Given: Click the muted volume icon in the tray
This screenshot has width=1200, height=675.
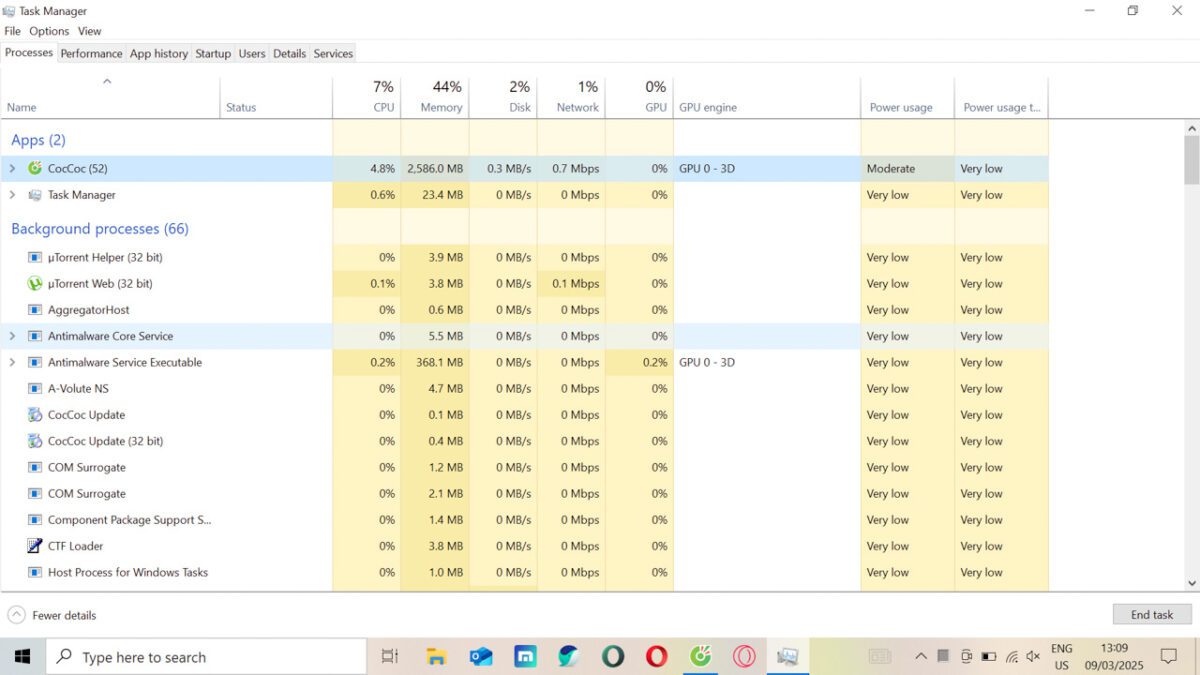Looking at the screenshot, I should click(x=1033, y=657).
